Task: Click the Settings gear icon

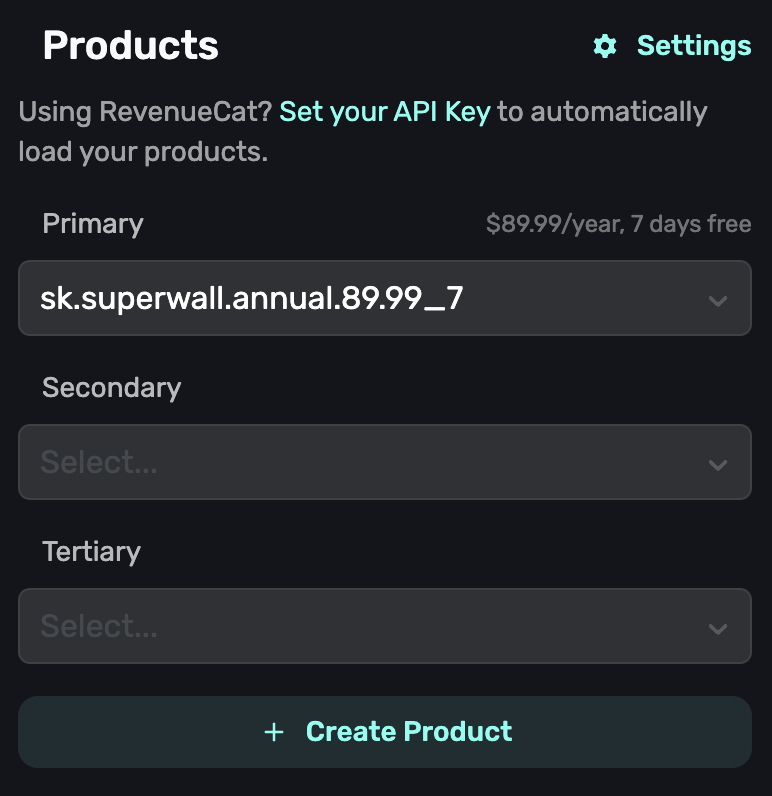Action: tap(605, 46)
